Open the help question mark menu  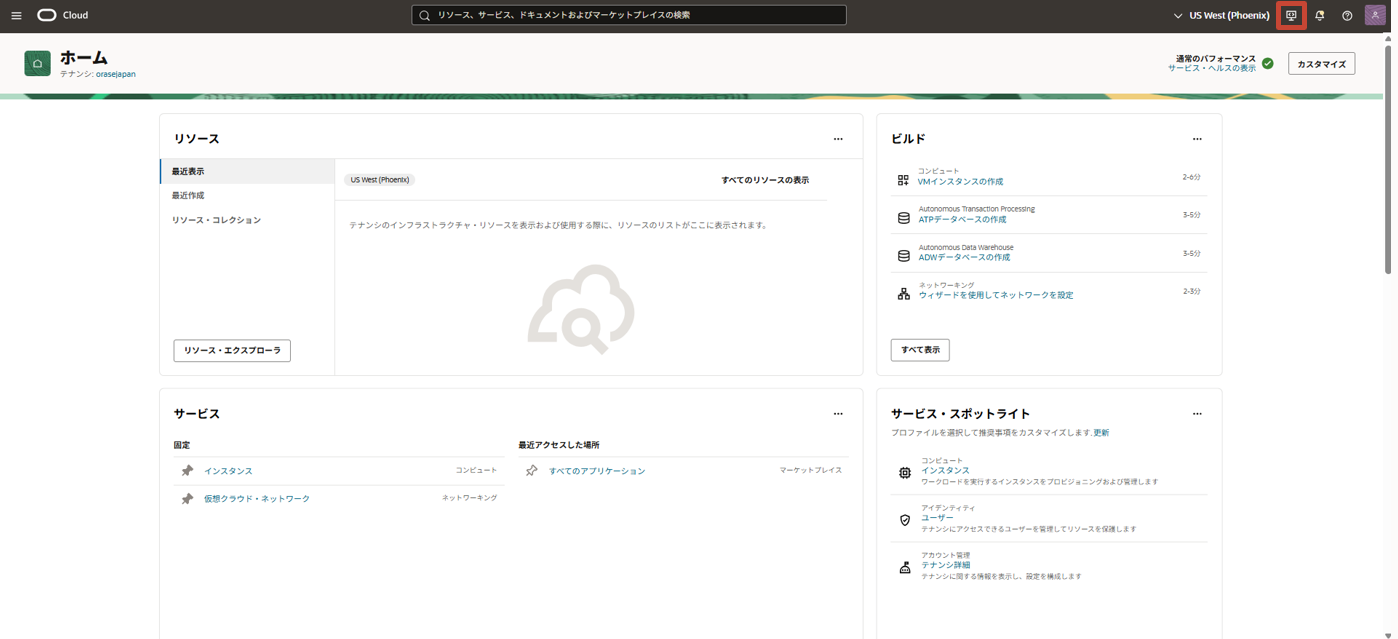click(1347, 15)
